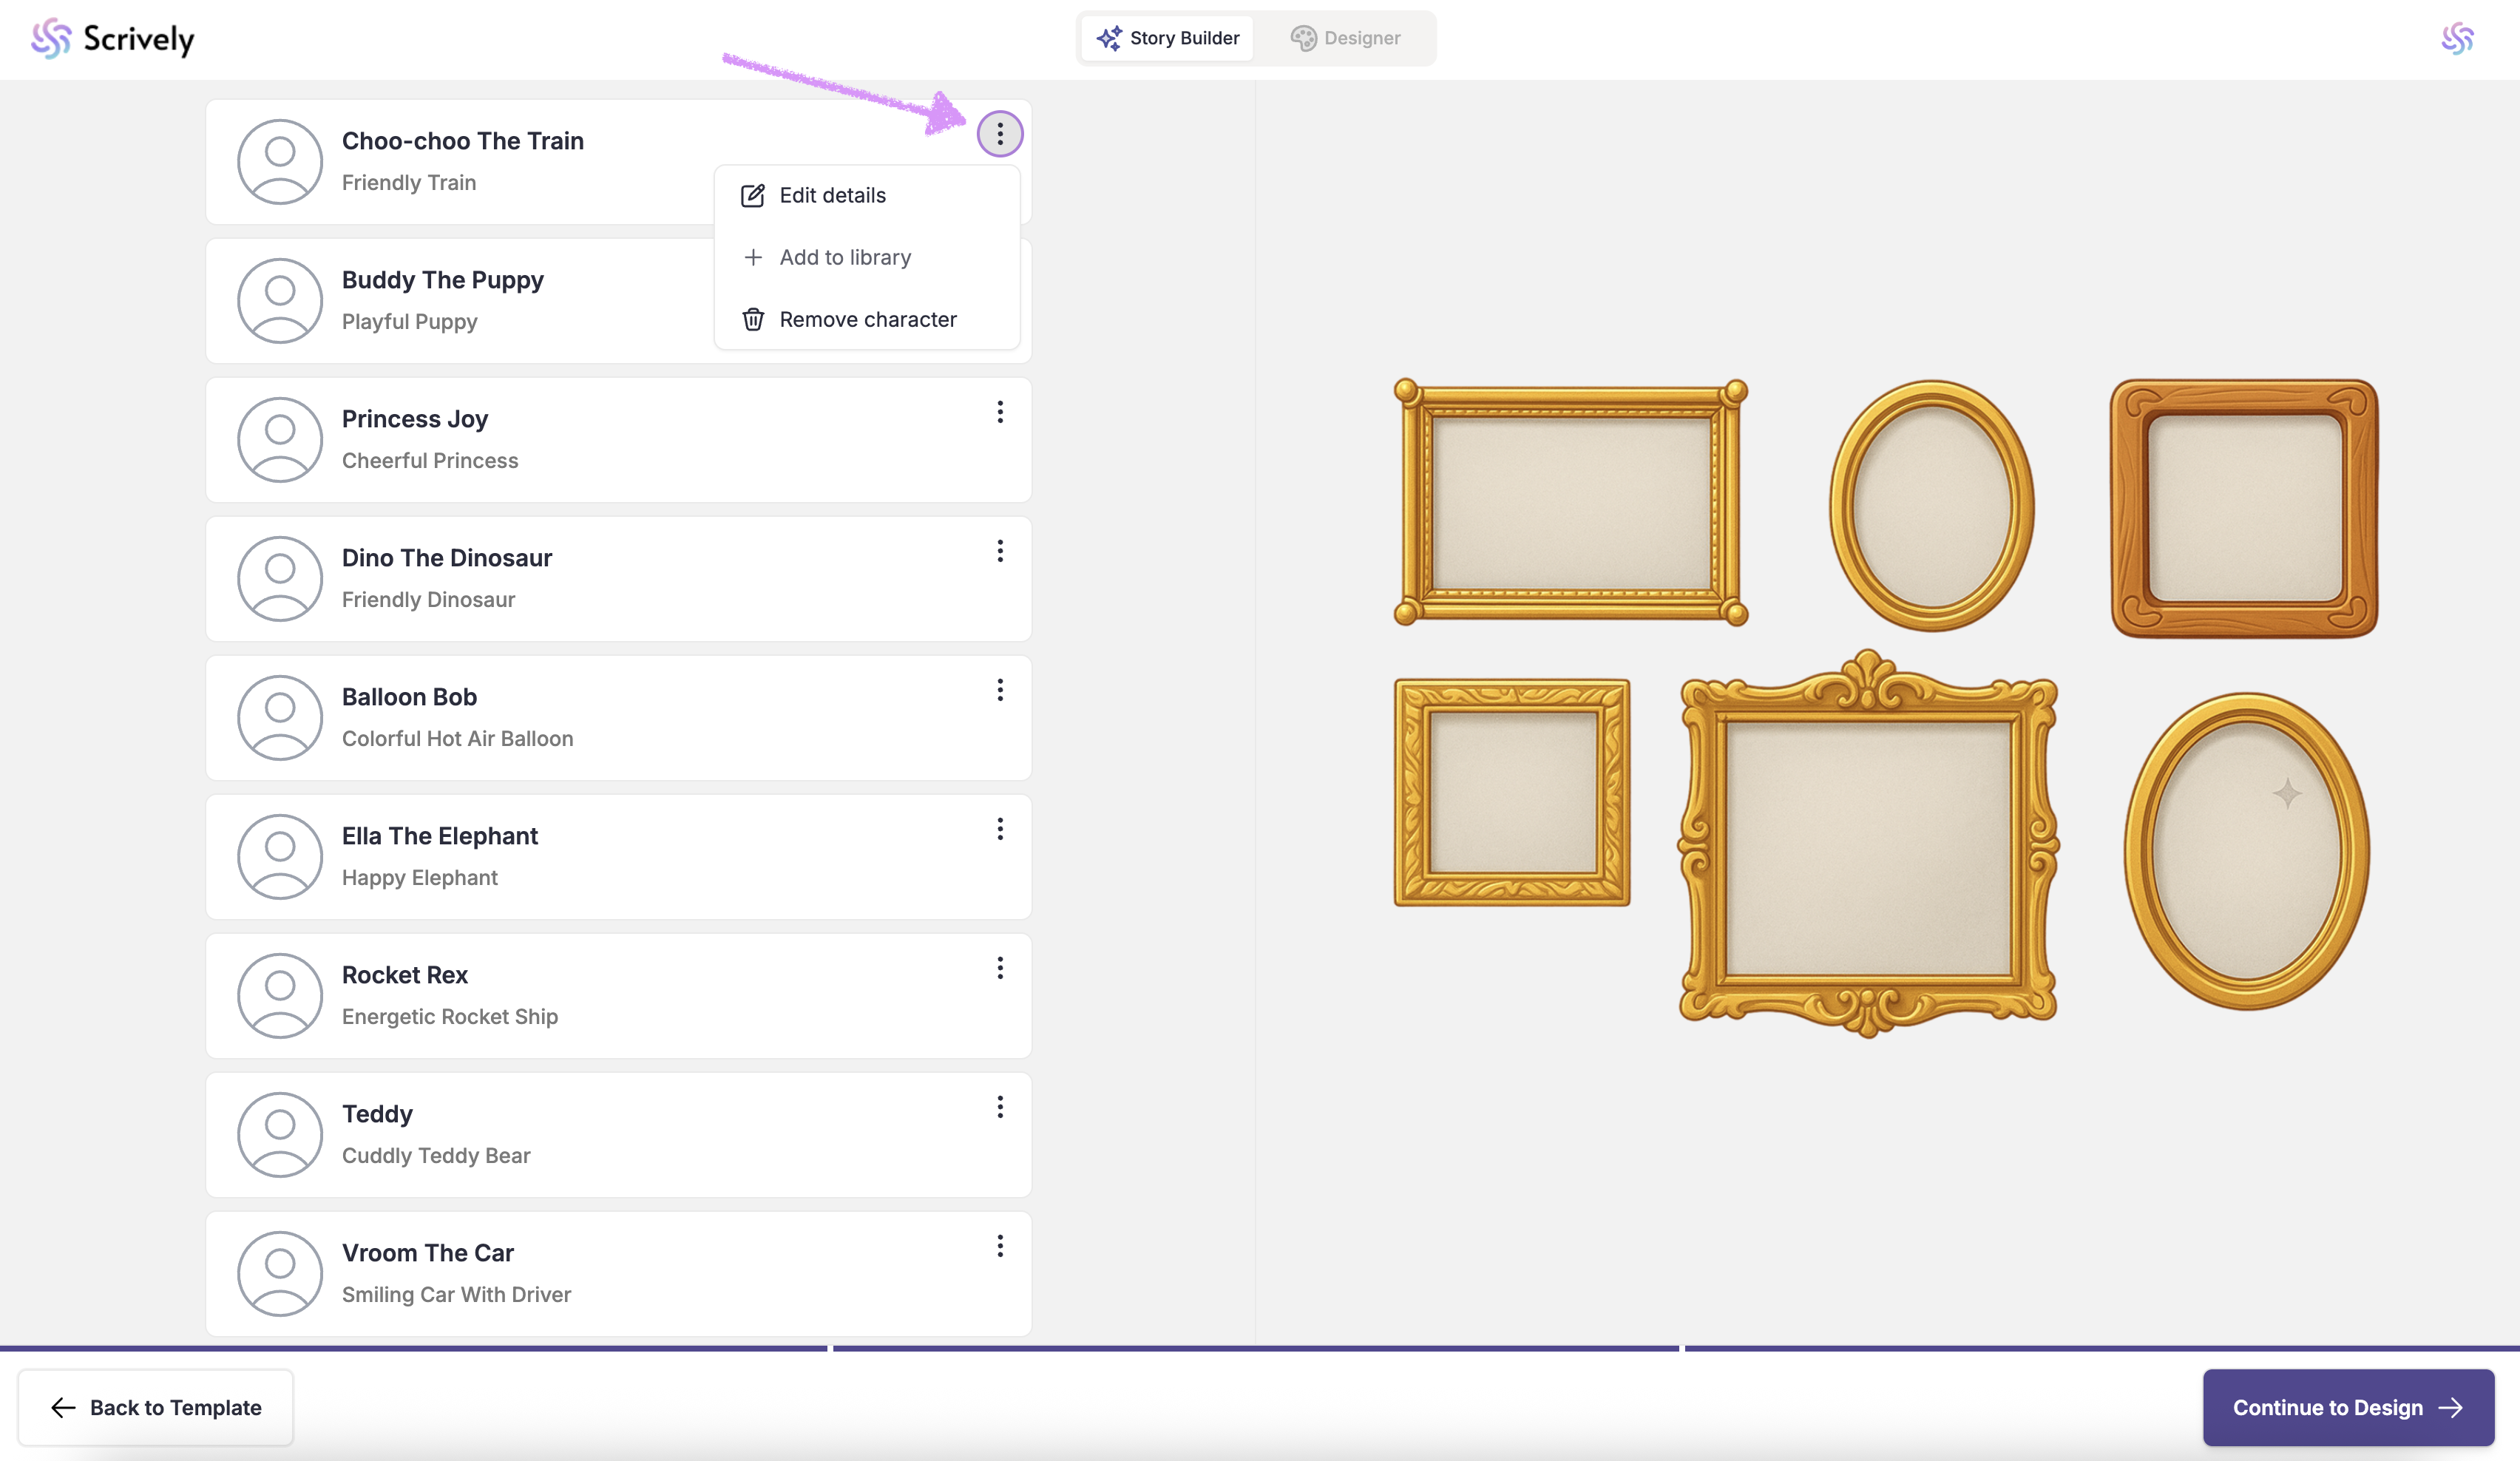Select the large ornate gold frame
Viewport: 2520px width, 1461px height.
pyautogui.click(x=1867, y=845)
